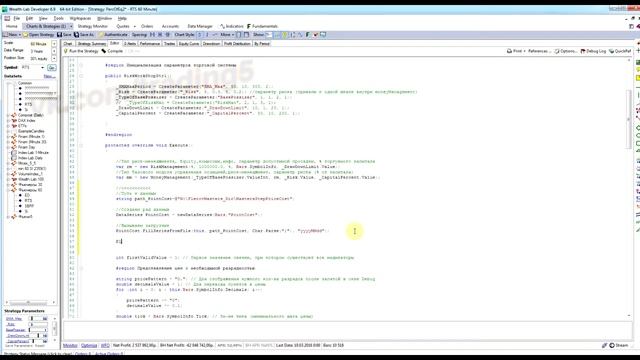Open the Symbol RTS dropdown
This screenshot has height=360, width=640.
pos(42,67)
